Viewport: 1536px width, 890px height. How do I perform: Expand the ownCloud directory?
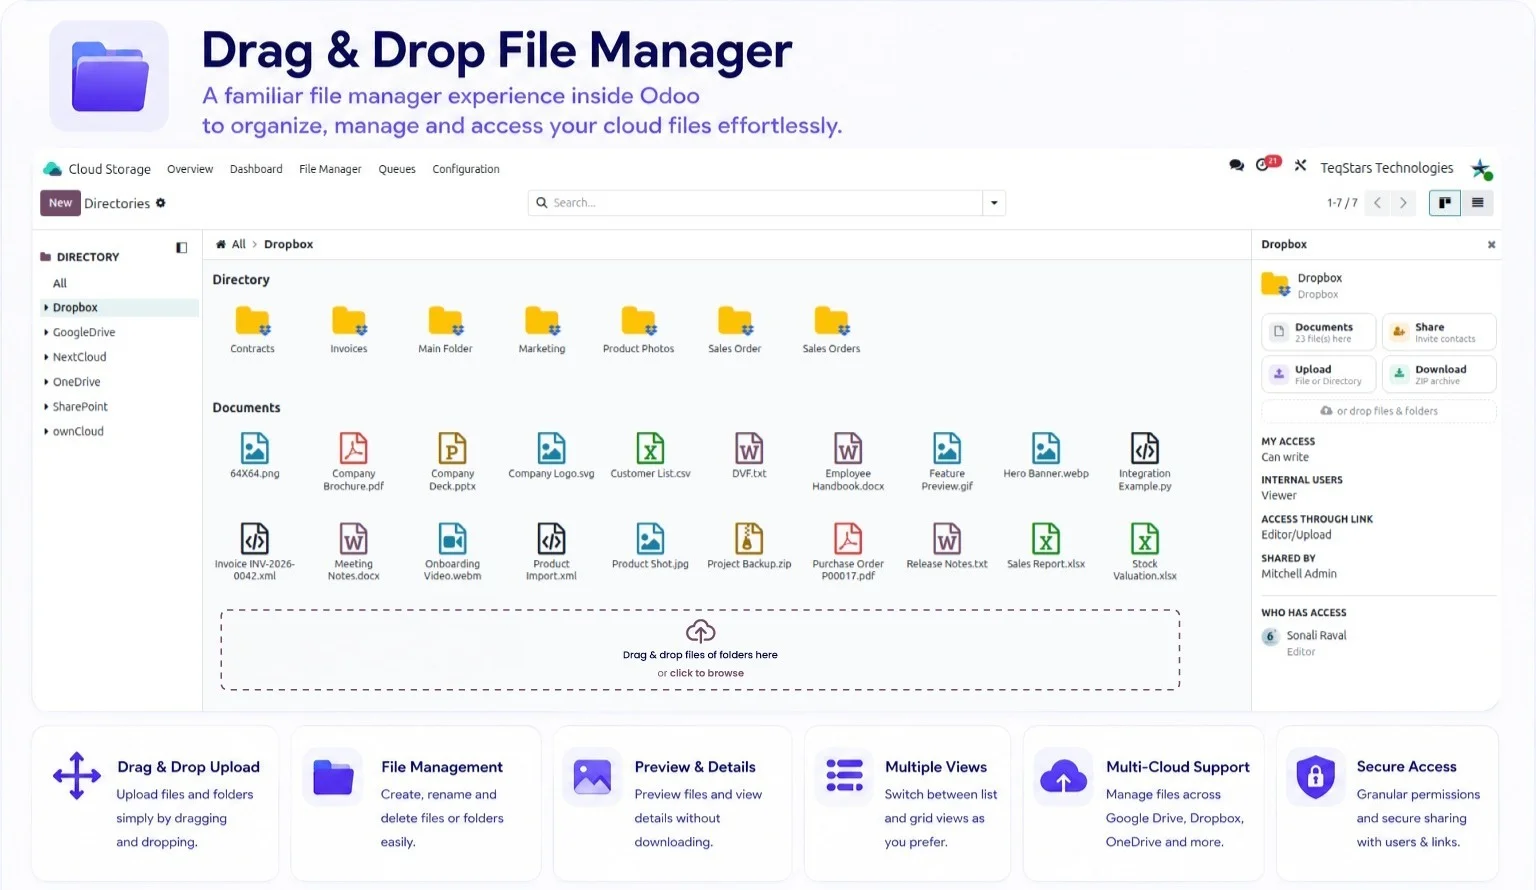coord(46,431)
